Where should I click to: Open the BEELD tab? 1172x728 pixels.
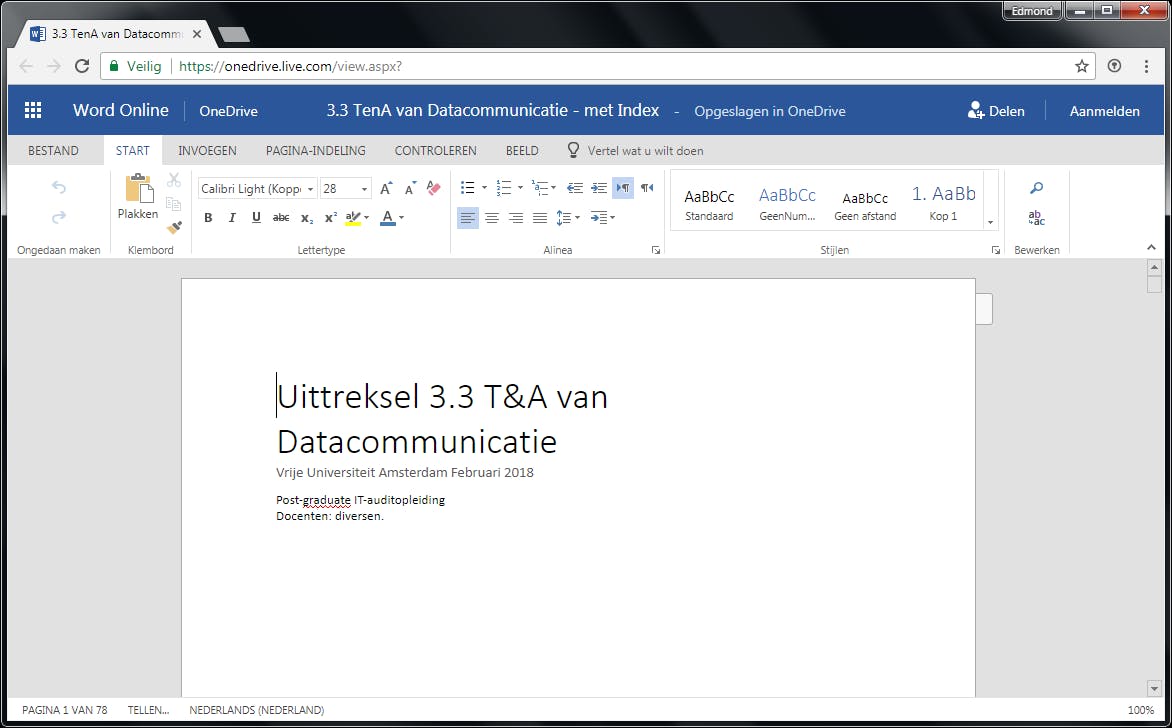pos(522,150)
